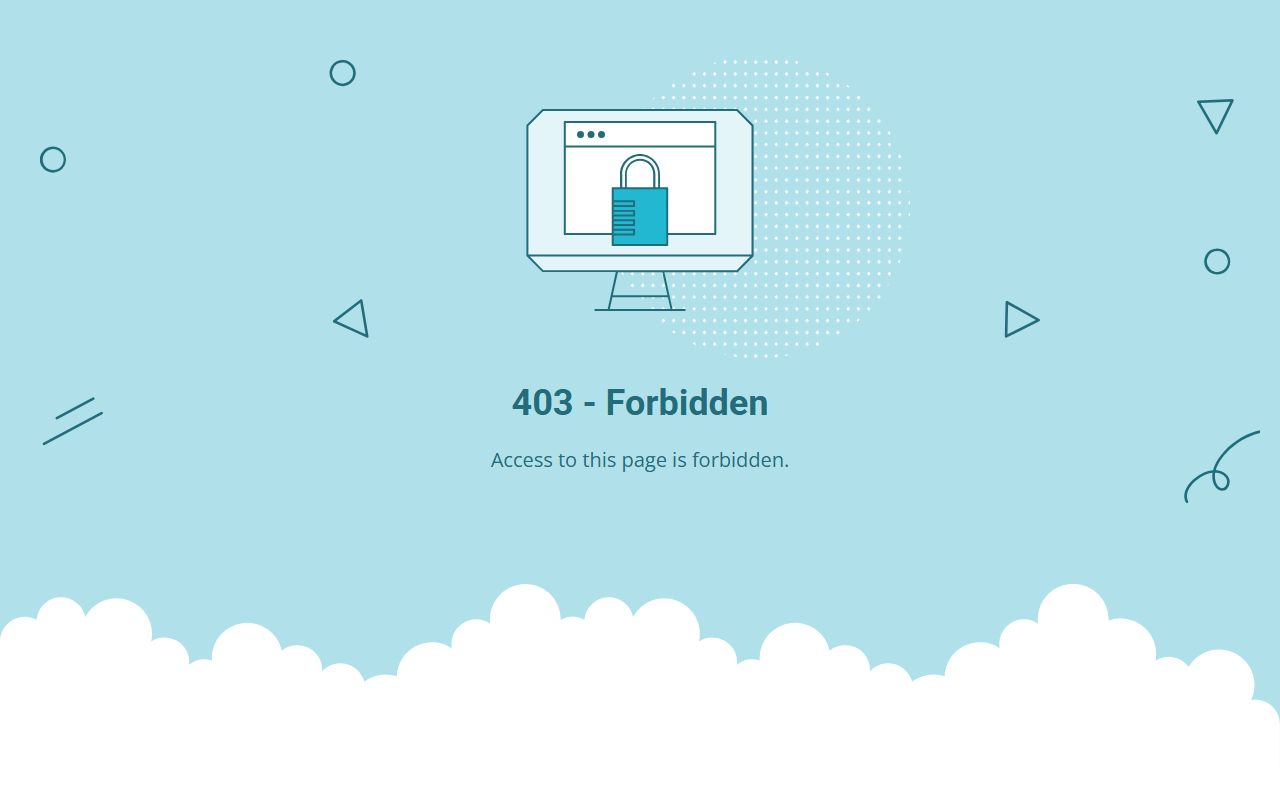Click the two slanted parallel lines
1280x800 pixels.
tap(73, 421)
